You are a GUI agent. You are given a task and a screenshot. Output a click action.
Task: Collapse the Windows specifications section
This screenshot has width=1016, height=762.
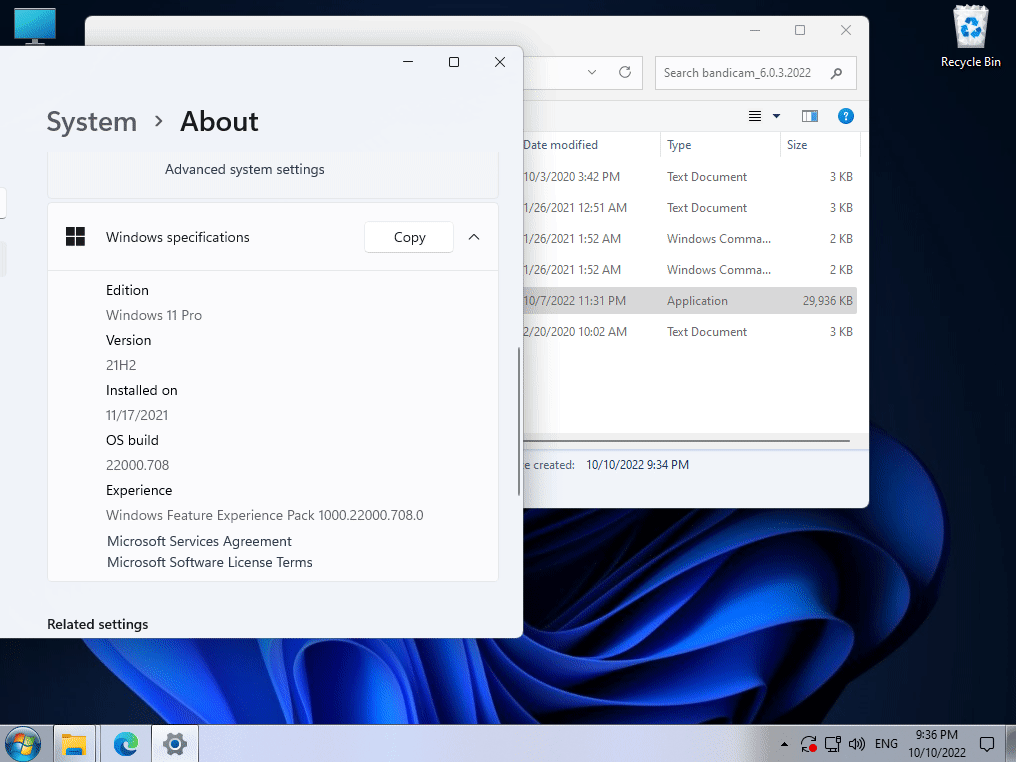pos(474,237)
